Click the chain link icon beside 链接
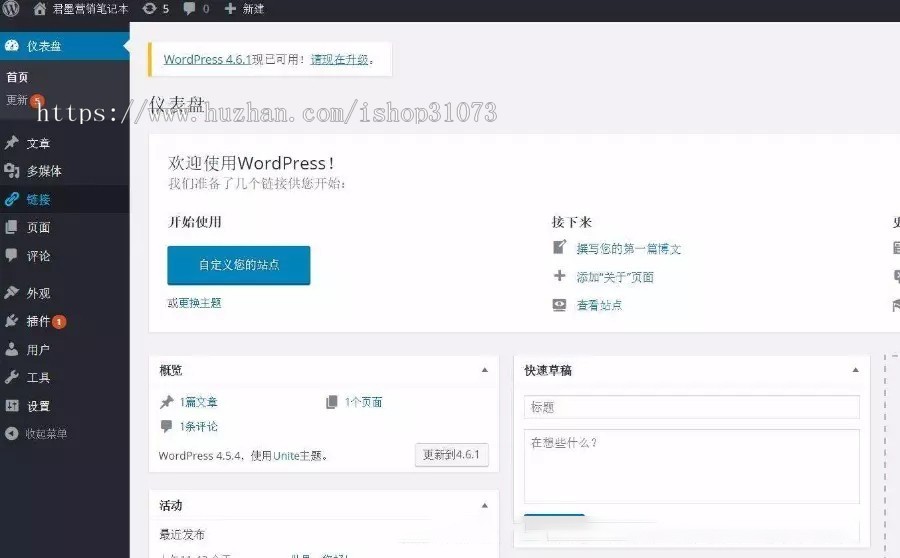The height and width of the screenshot is (558, 900). point(11,199)
